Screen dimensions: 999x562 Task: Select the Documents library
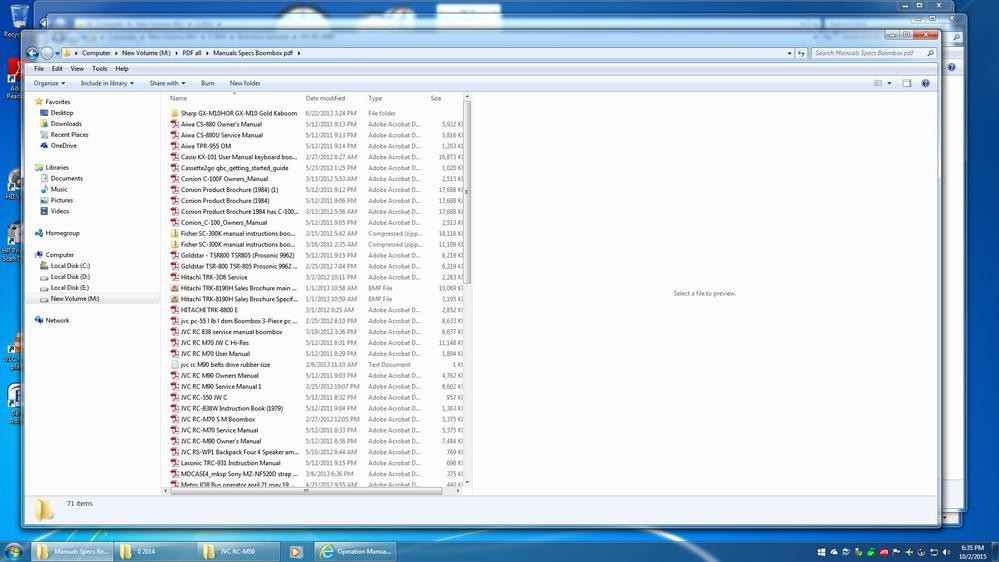(67, 178)
